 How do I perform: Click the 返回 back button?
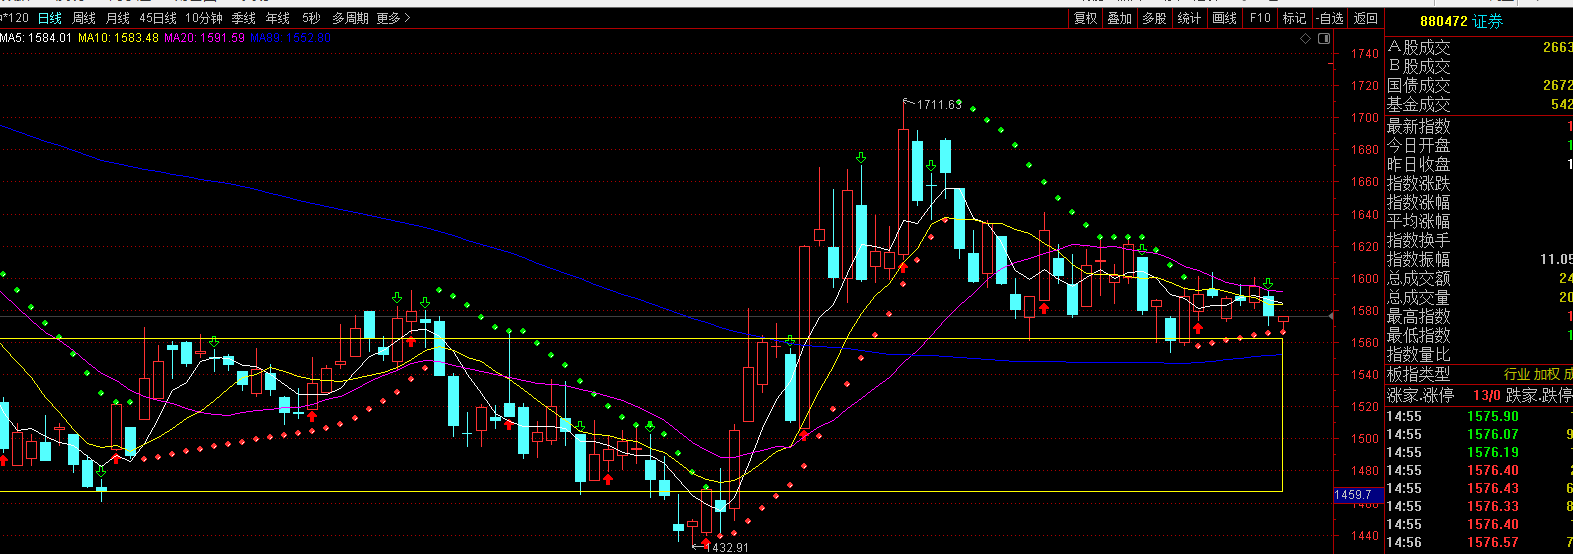(x=1366, y=18)
